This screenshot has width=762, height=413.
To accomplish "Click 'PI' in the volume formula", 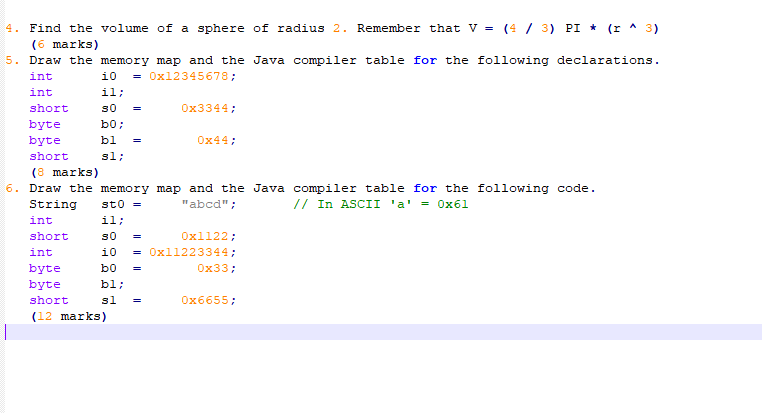I will (572, 28).
